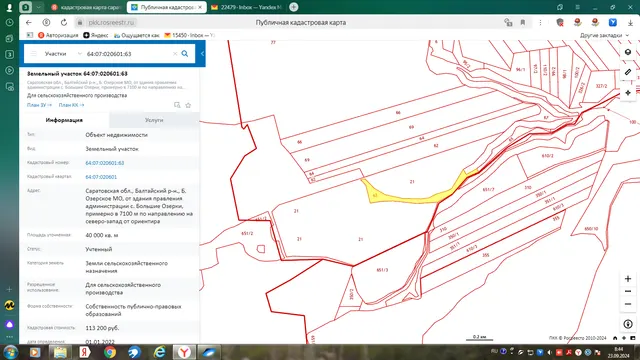
Task: Switch to Yandex Mail Inbox browser tab
Action: point(246,7)
